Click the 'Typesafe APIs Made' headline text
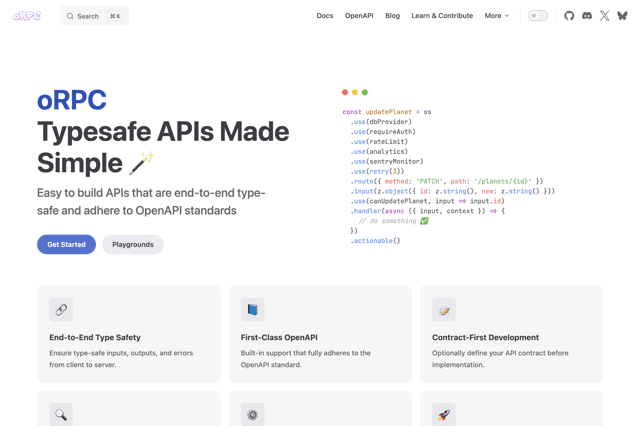The height and width of the screenshot is (426, 640). coord(163,132)
